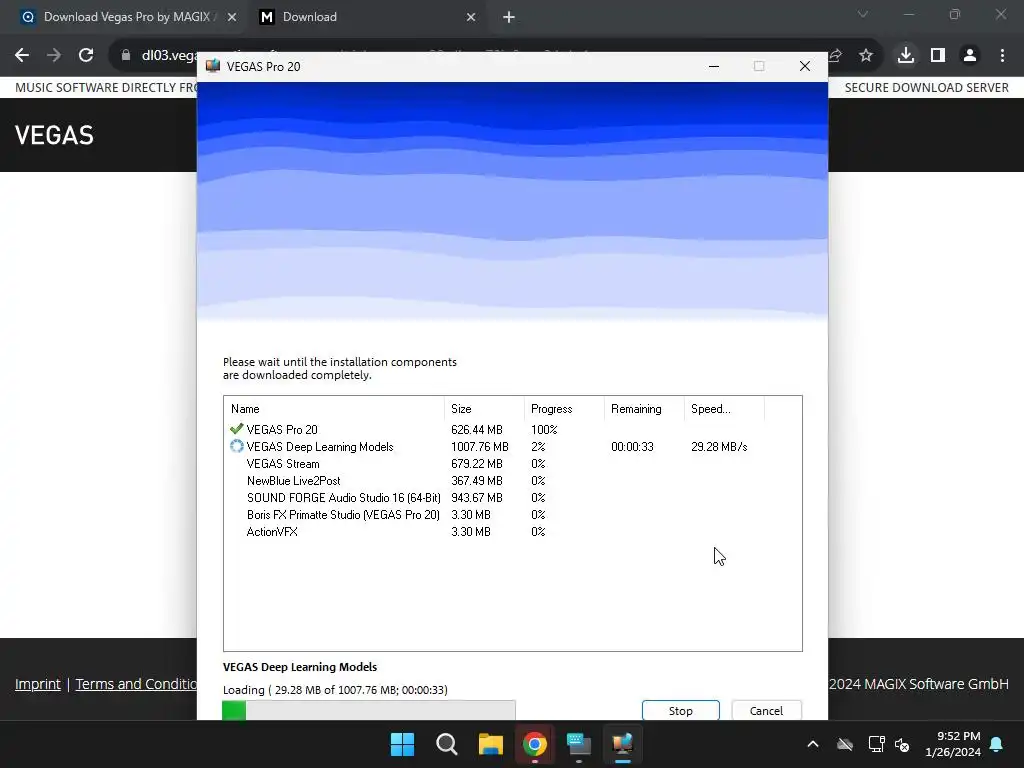Image resolution: width=1024 pixels, height=768 pixels.
Task: Open the clock and date panel
Action: tap(953, 744)
